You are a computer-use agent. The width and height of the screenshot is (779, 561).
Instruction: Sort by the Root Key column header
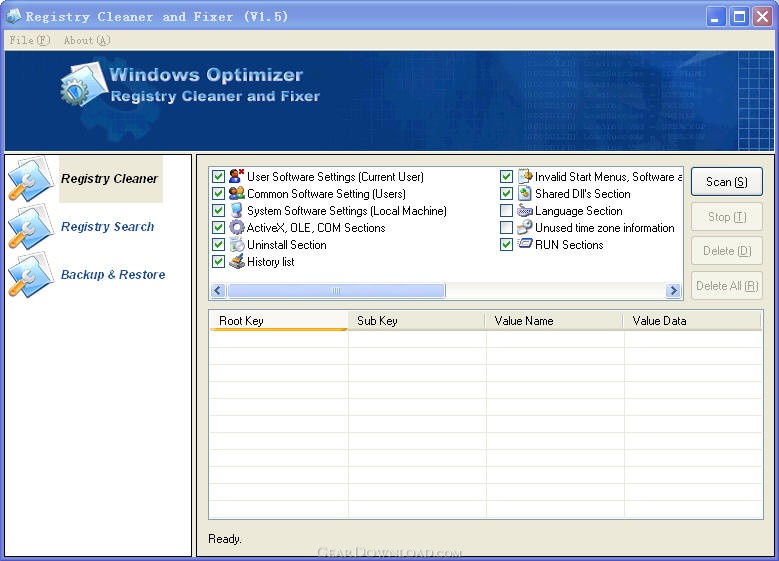tap(278, 321)
